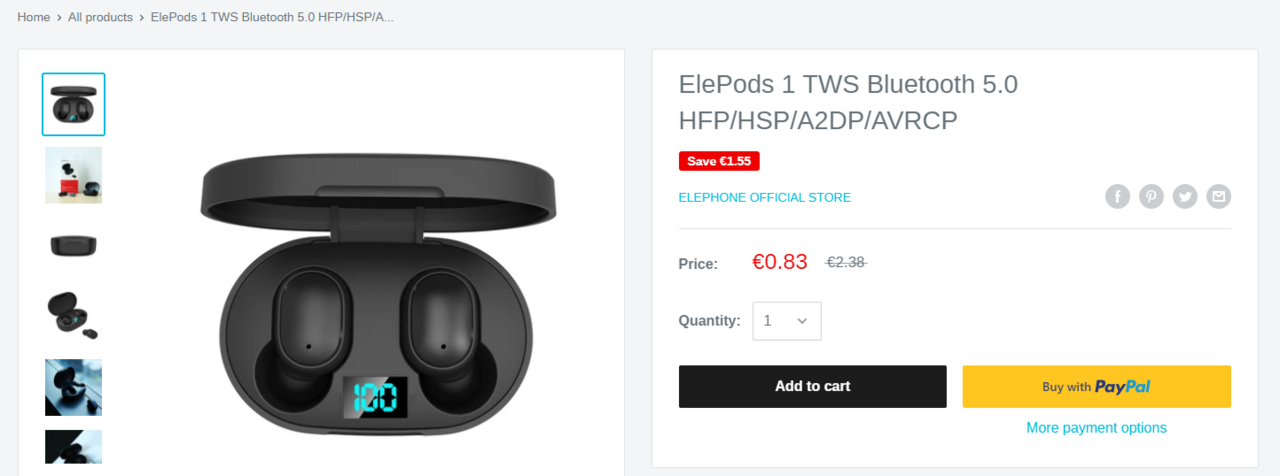Open the Quantity dropdown
This screenshot has height=476, width=1280.
787,321
